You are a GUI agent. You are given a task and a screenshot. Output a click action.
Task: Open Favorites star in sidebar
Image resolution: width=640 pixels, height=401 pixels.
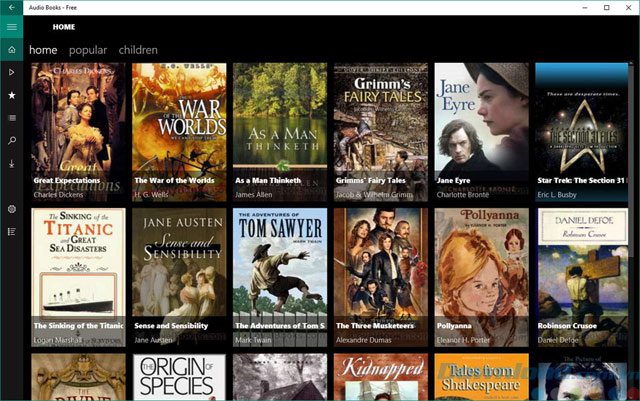(11, 95)
